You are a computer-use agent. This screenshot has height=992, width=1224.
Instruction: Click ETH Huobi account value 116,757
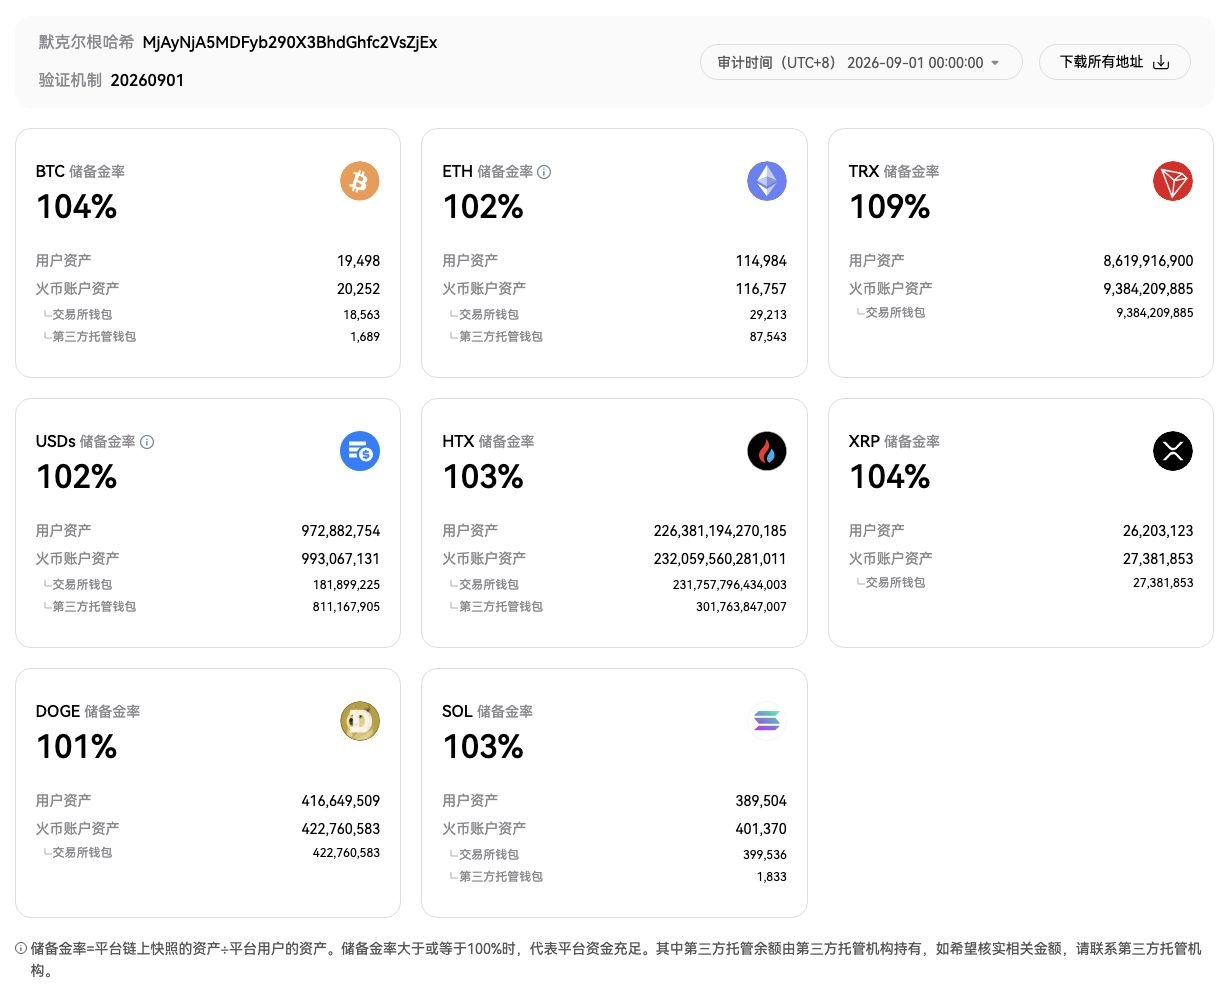click(761, 289)
